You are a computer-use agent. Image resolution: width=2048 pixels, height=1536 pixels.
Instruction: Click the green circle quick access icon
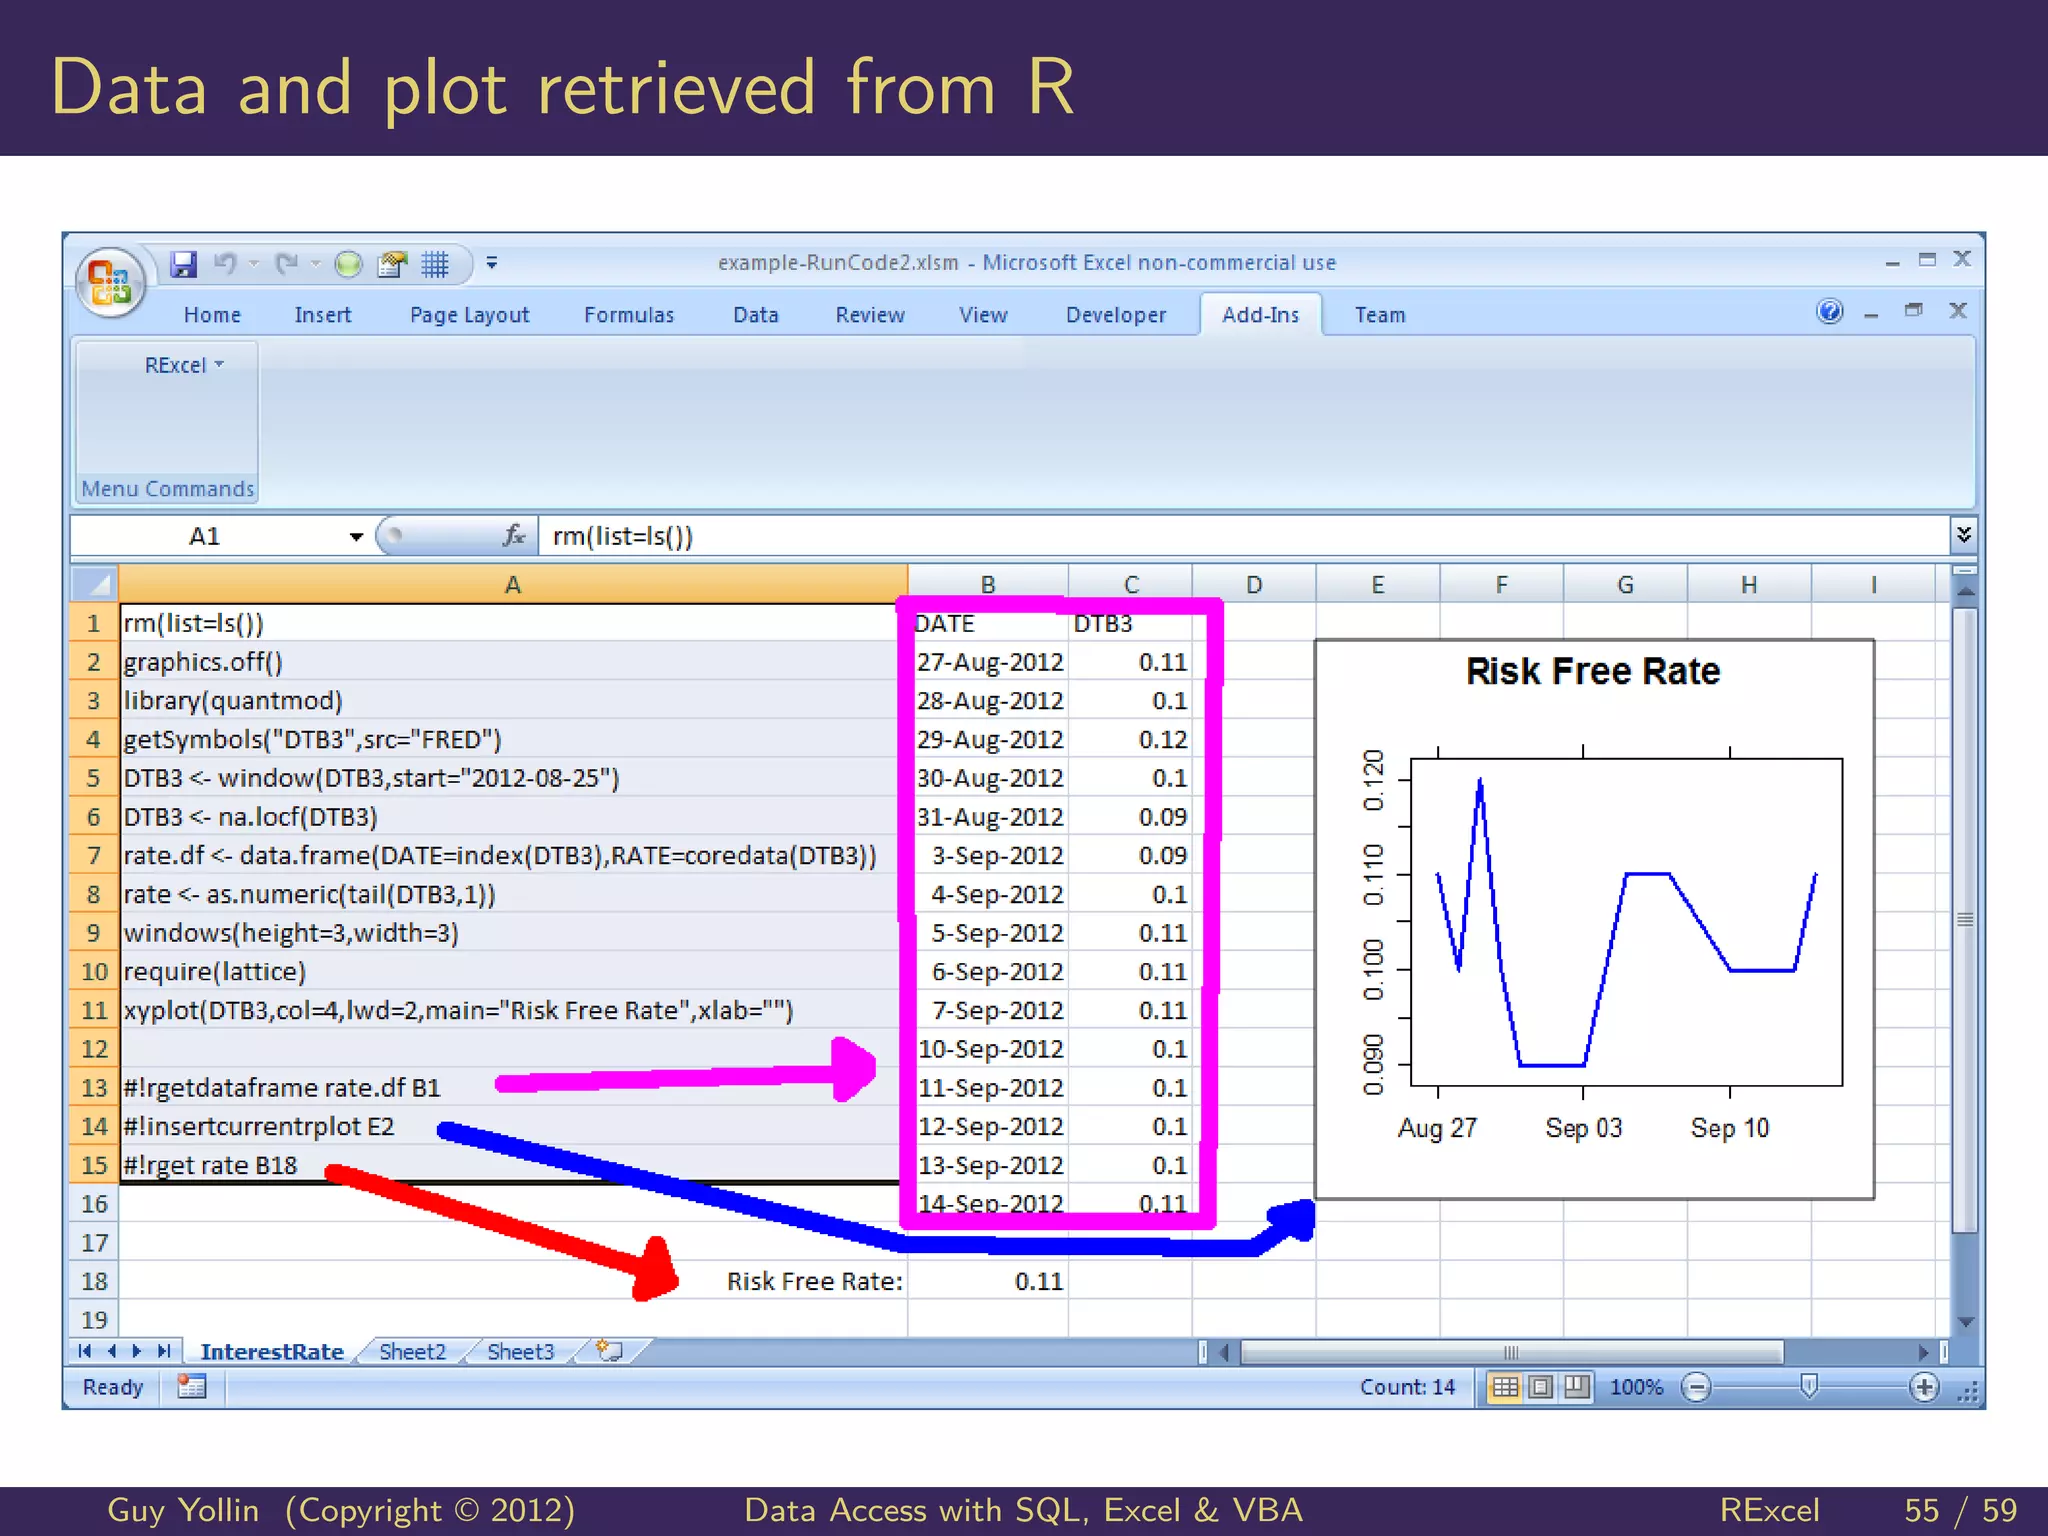348,264
